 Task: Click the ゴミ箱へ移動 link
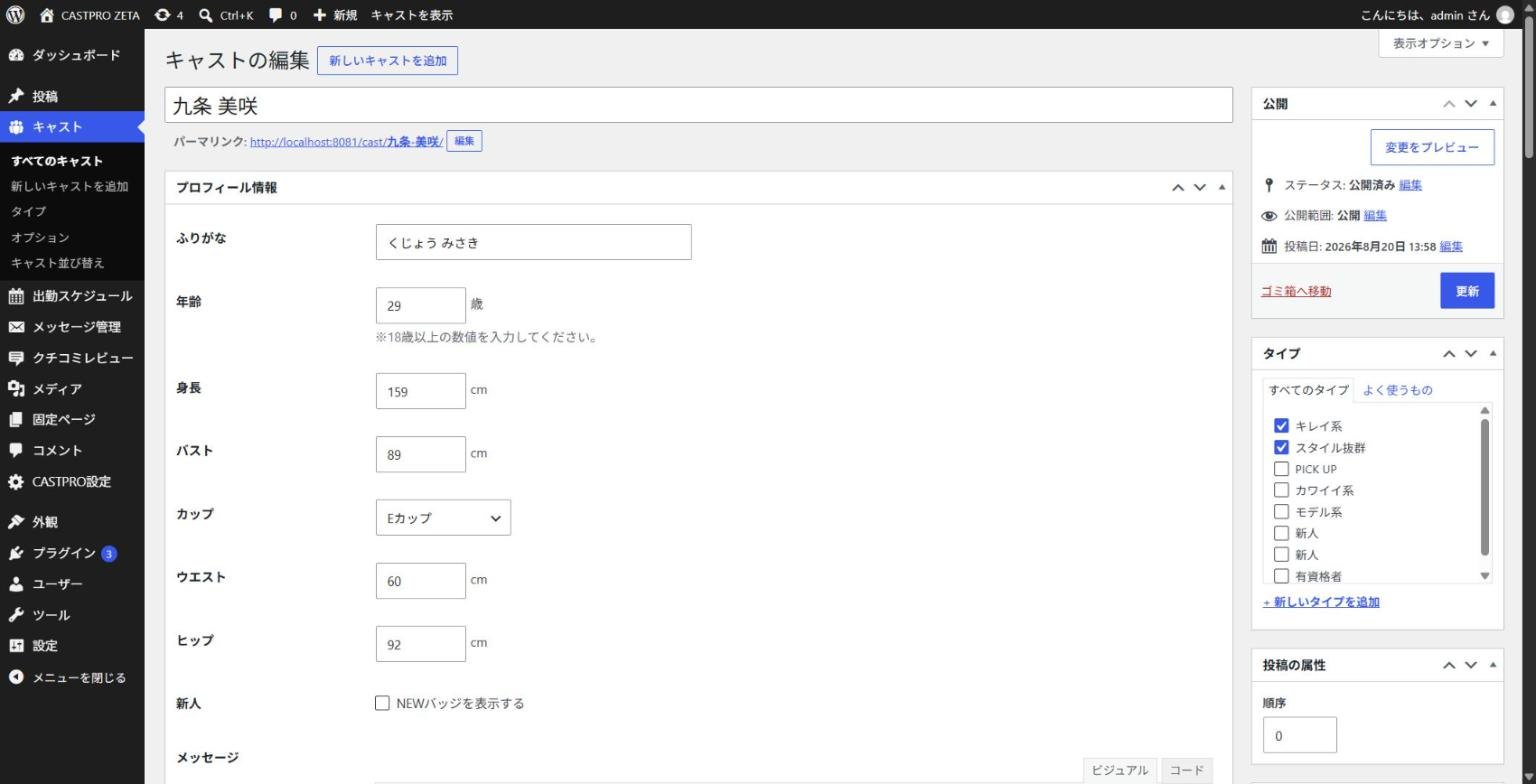tap(1296, 291)
